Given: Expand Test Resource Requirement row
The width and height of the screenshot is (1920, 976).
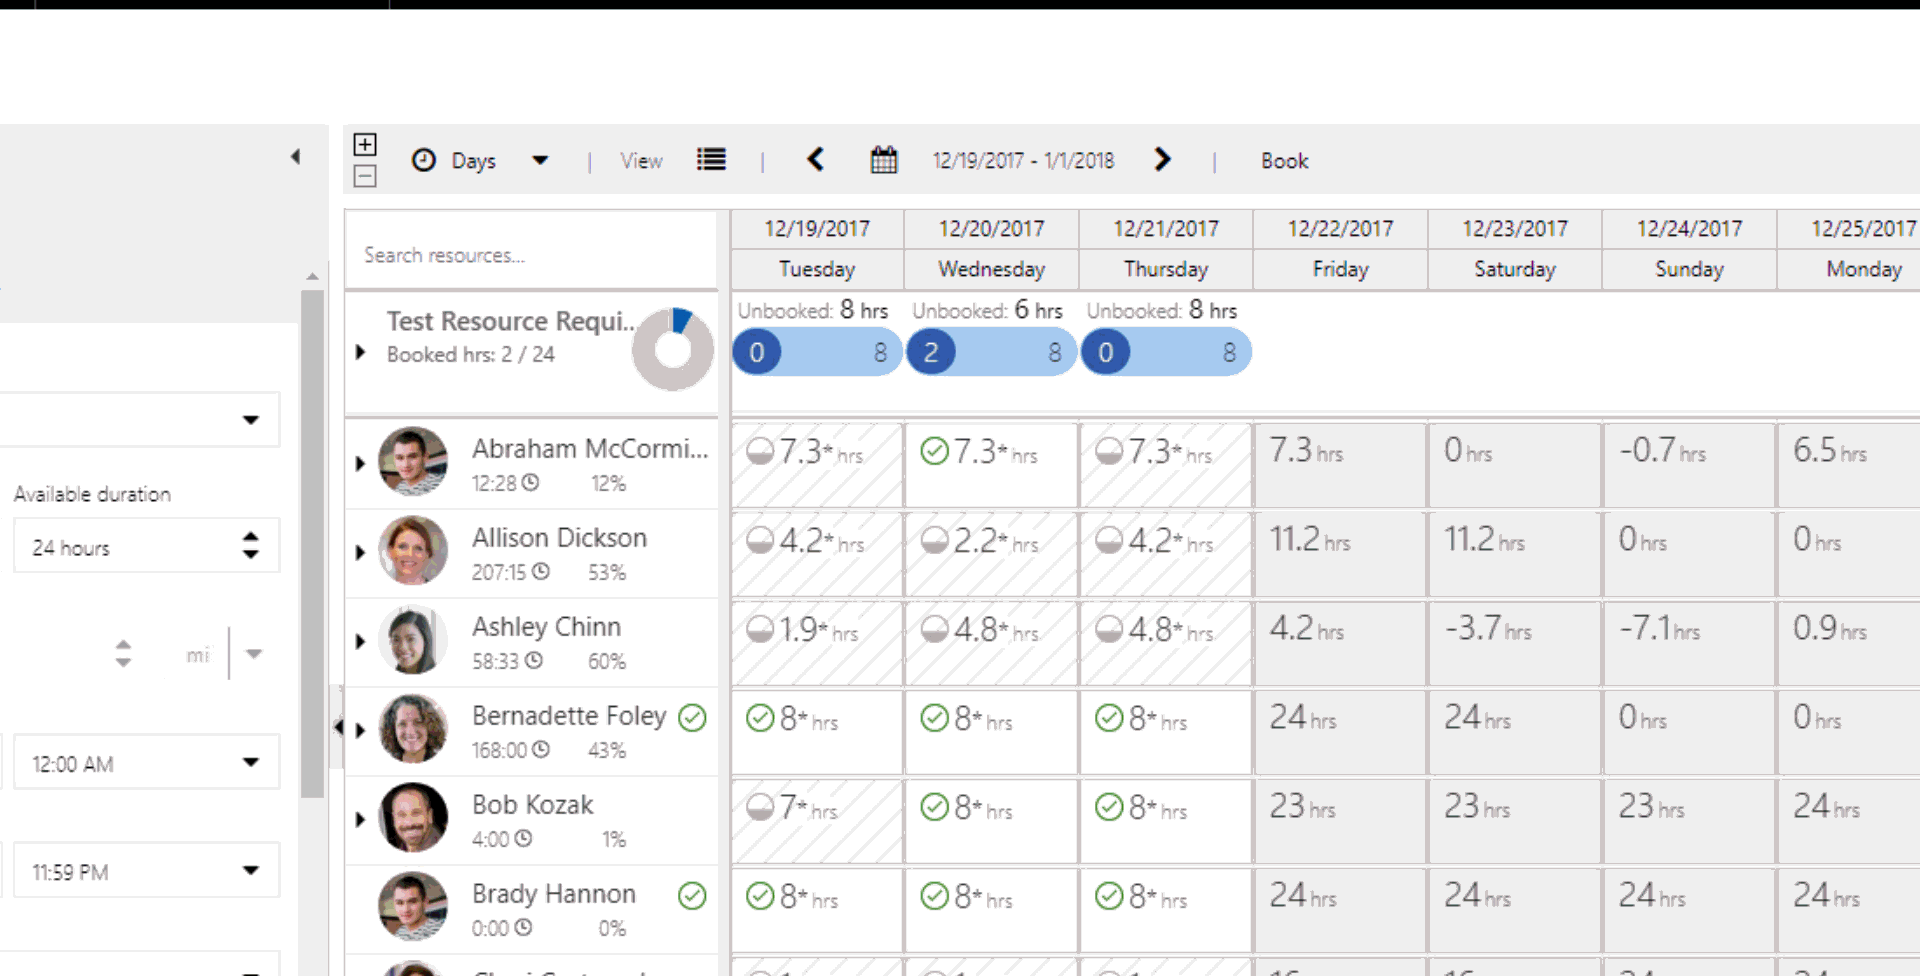Looking at the screenshot, I should pyautogui.click(x=361, y=352).
